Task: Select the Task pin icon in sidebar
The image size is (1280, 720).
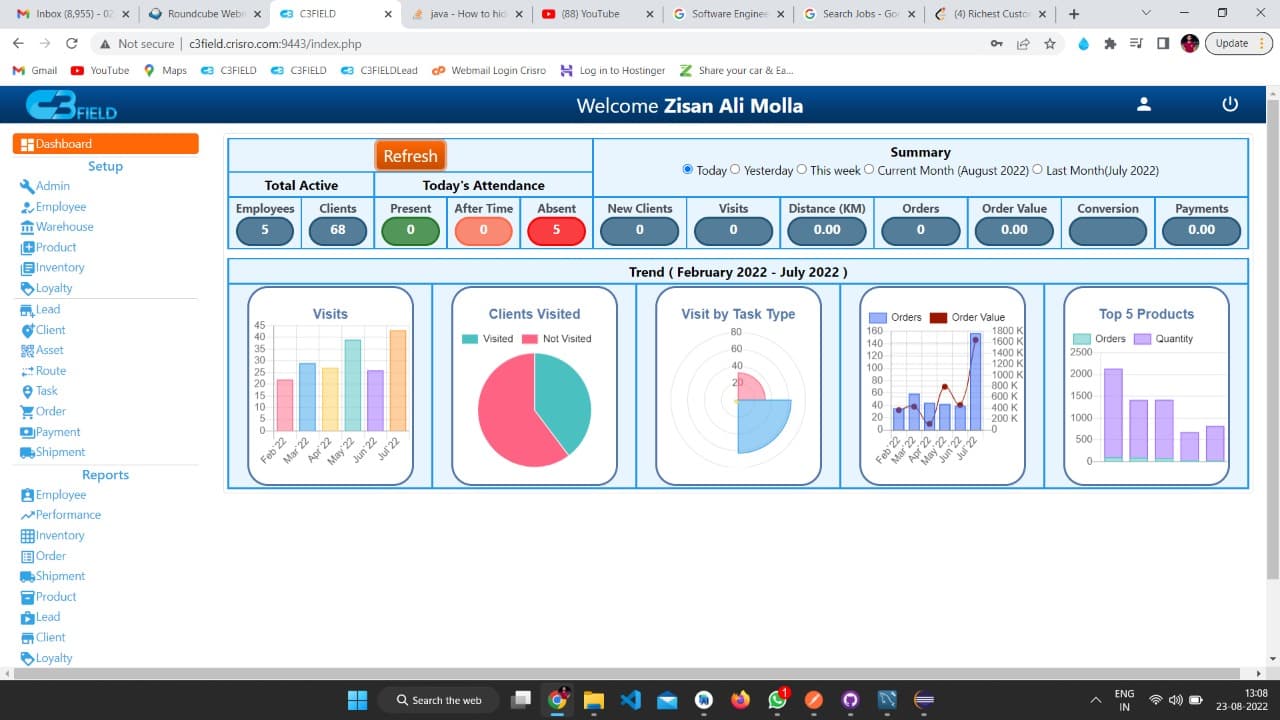Action: [27, 391]
